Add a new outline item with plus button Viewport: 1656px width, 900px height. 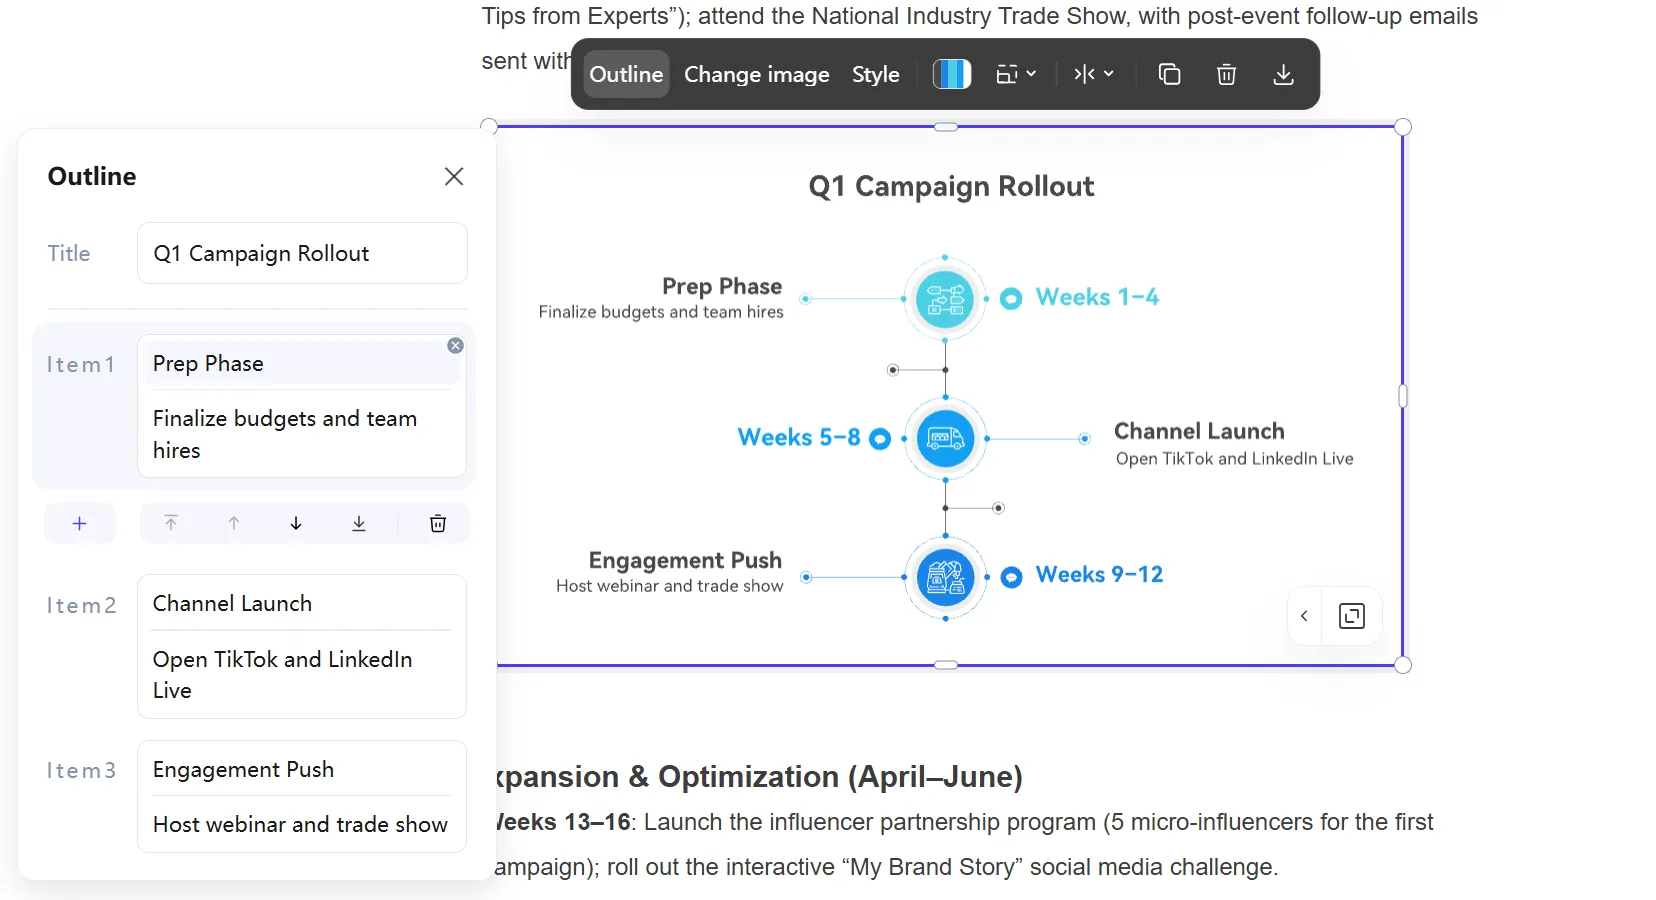pos(80,523)
